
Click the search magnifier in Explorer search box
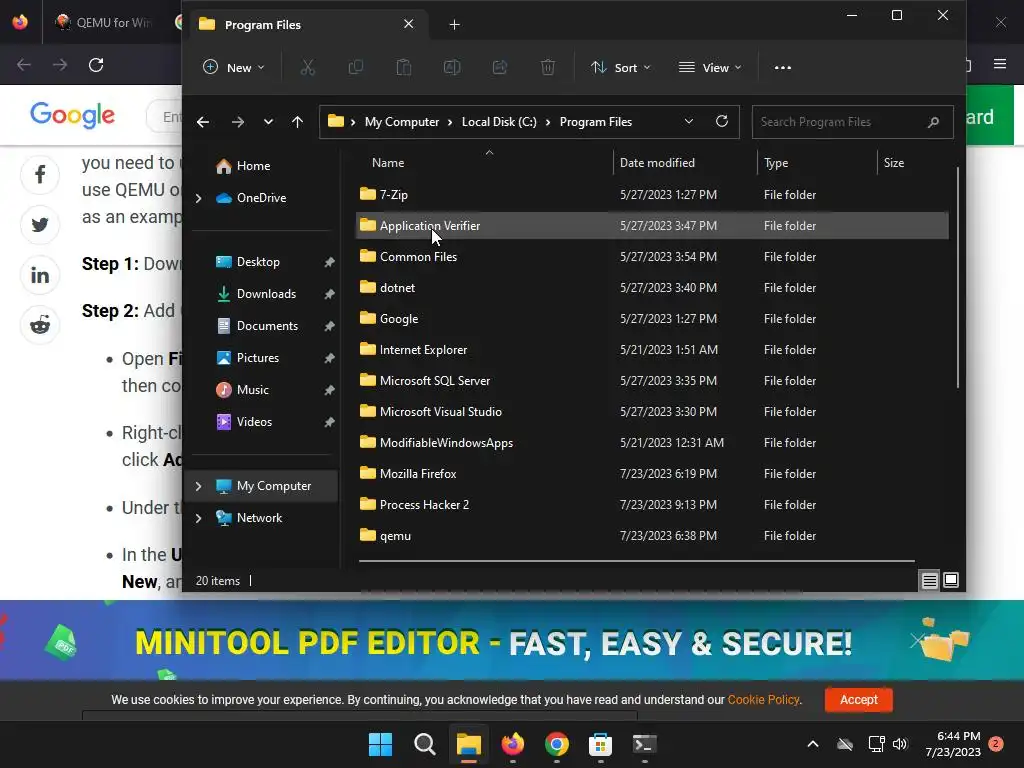pyautogui.click(x=933, y=122)
